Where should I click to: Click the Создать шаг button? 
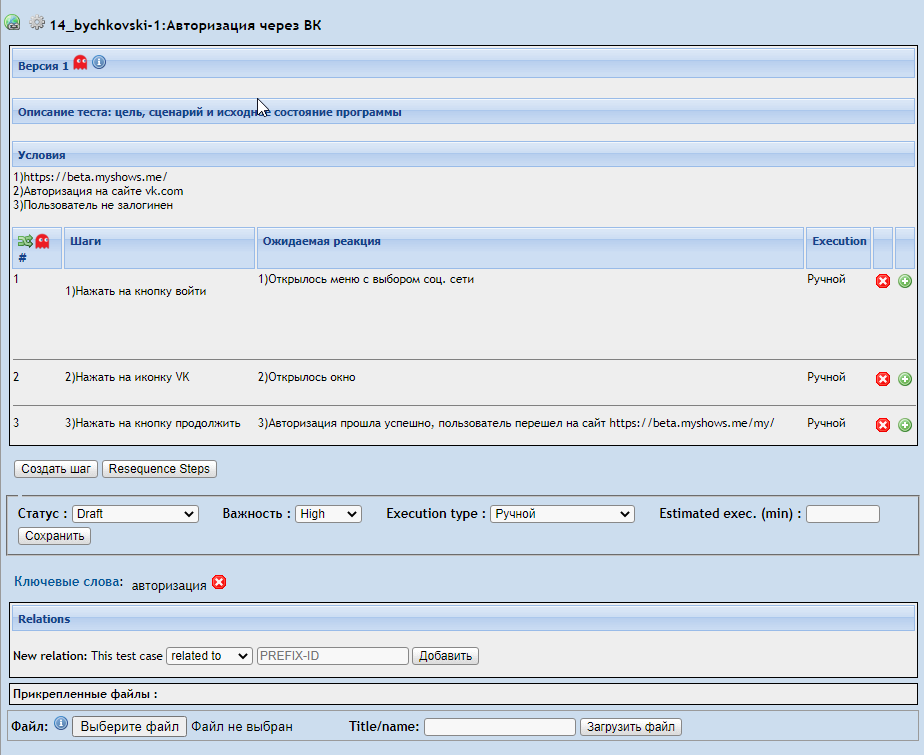pos(55,468)
